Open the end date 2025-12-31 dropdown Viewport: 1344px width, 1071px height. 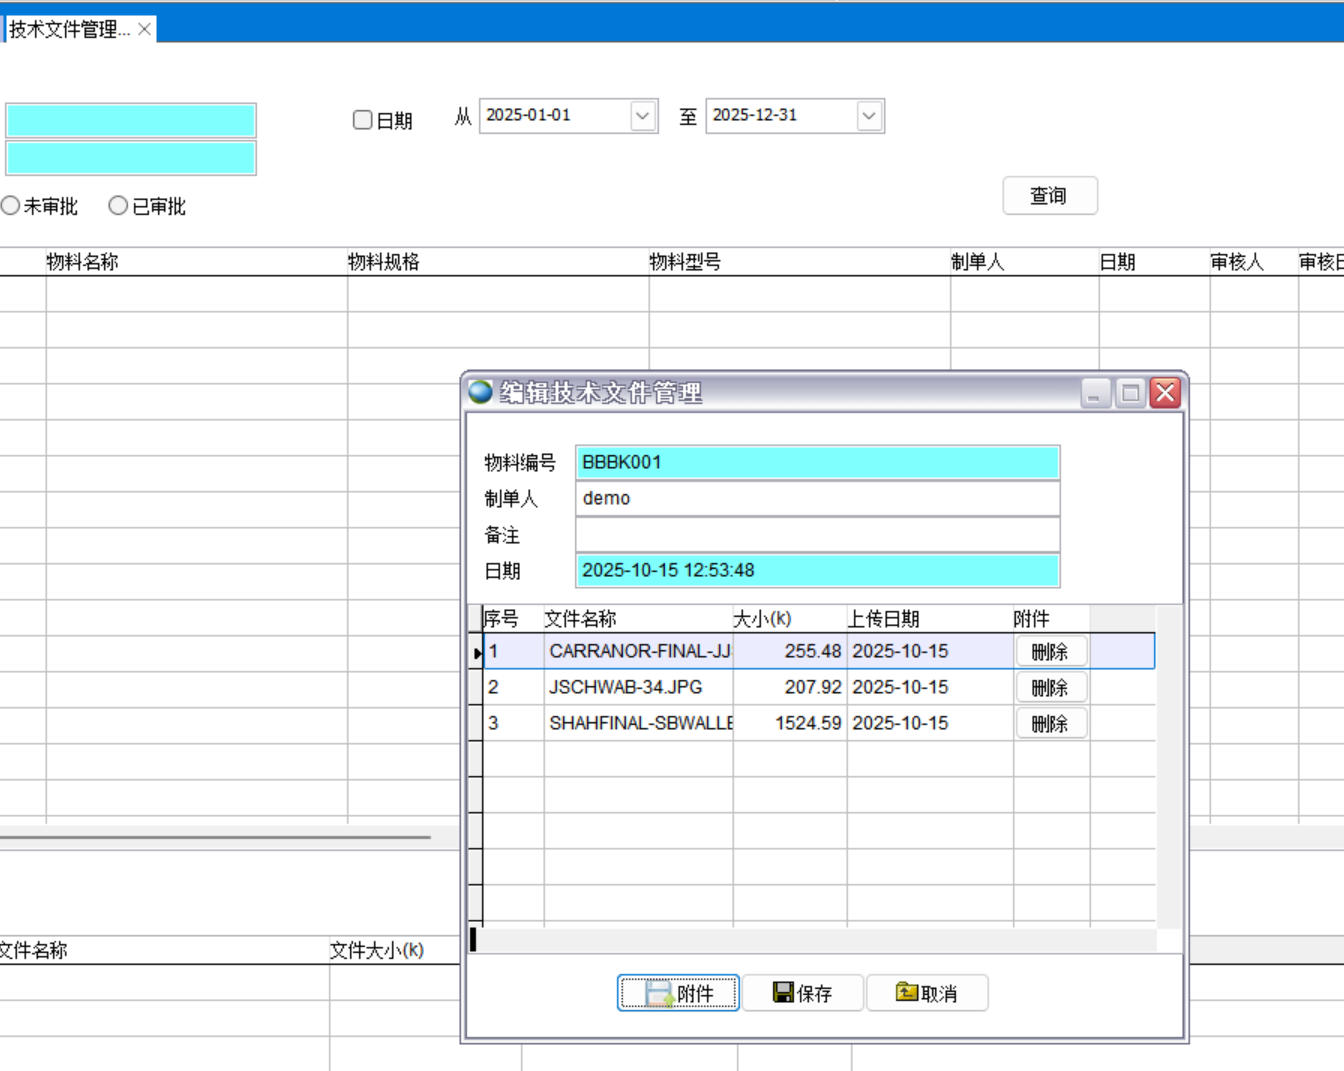(x=869, y=116)
